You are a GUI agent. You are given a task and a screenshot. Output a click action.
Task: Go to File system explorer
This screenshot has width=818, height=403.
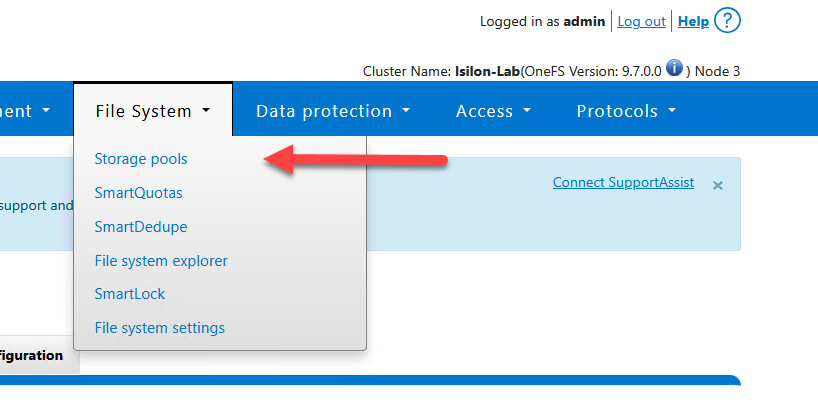[x=161, y=261]
